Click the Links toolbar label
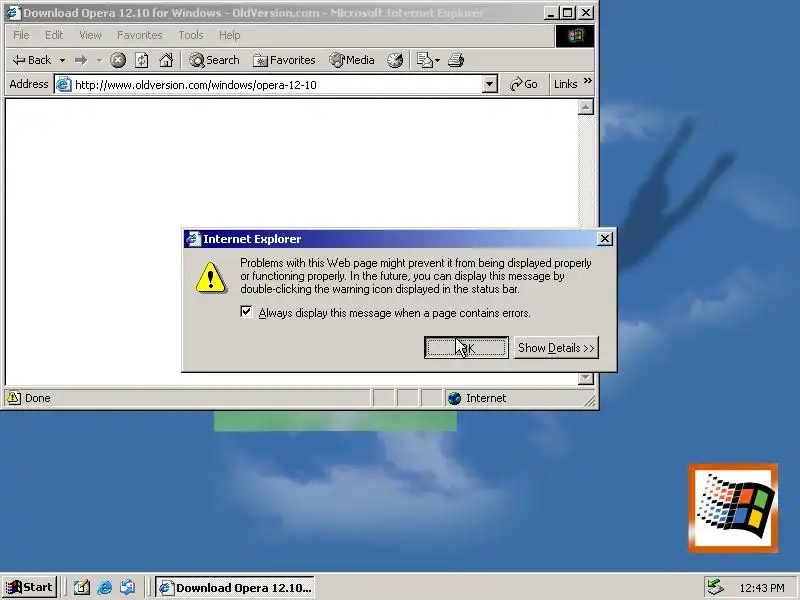800x600 pixels. coord(565,84)
